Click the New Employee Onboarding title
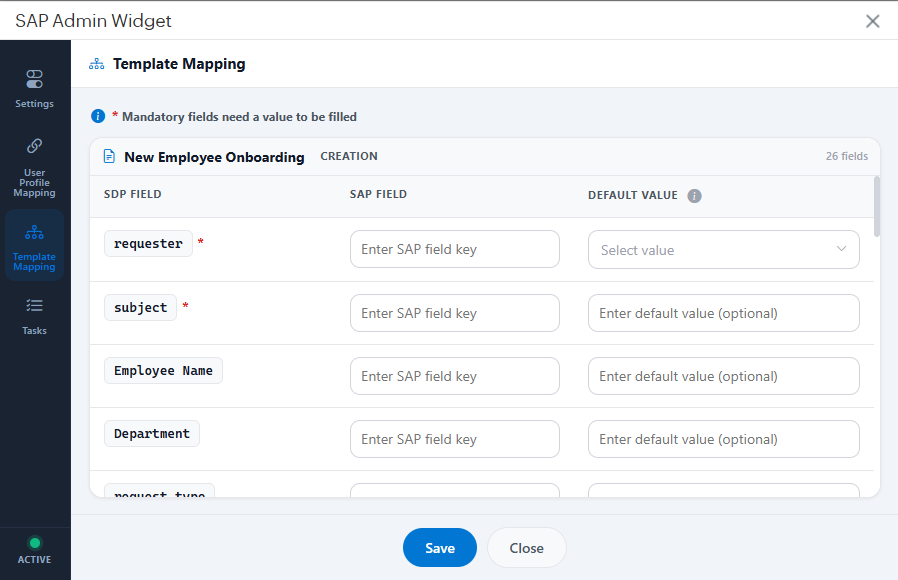Screen dimensions: 898x580 pyautogui.click(x=214, y=157)
